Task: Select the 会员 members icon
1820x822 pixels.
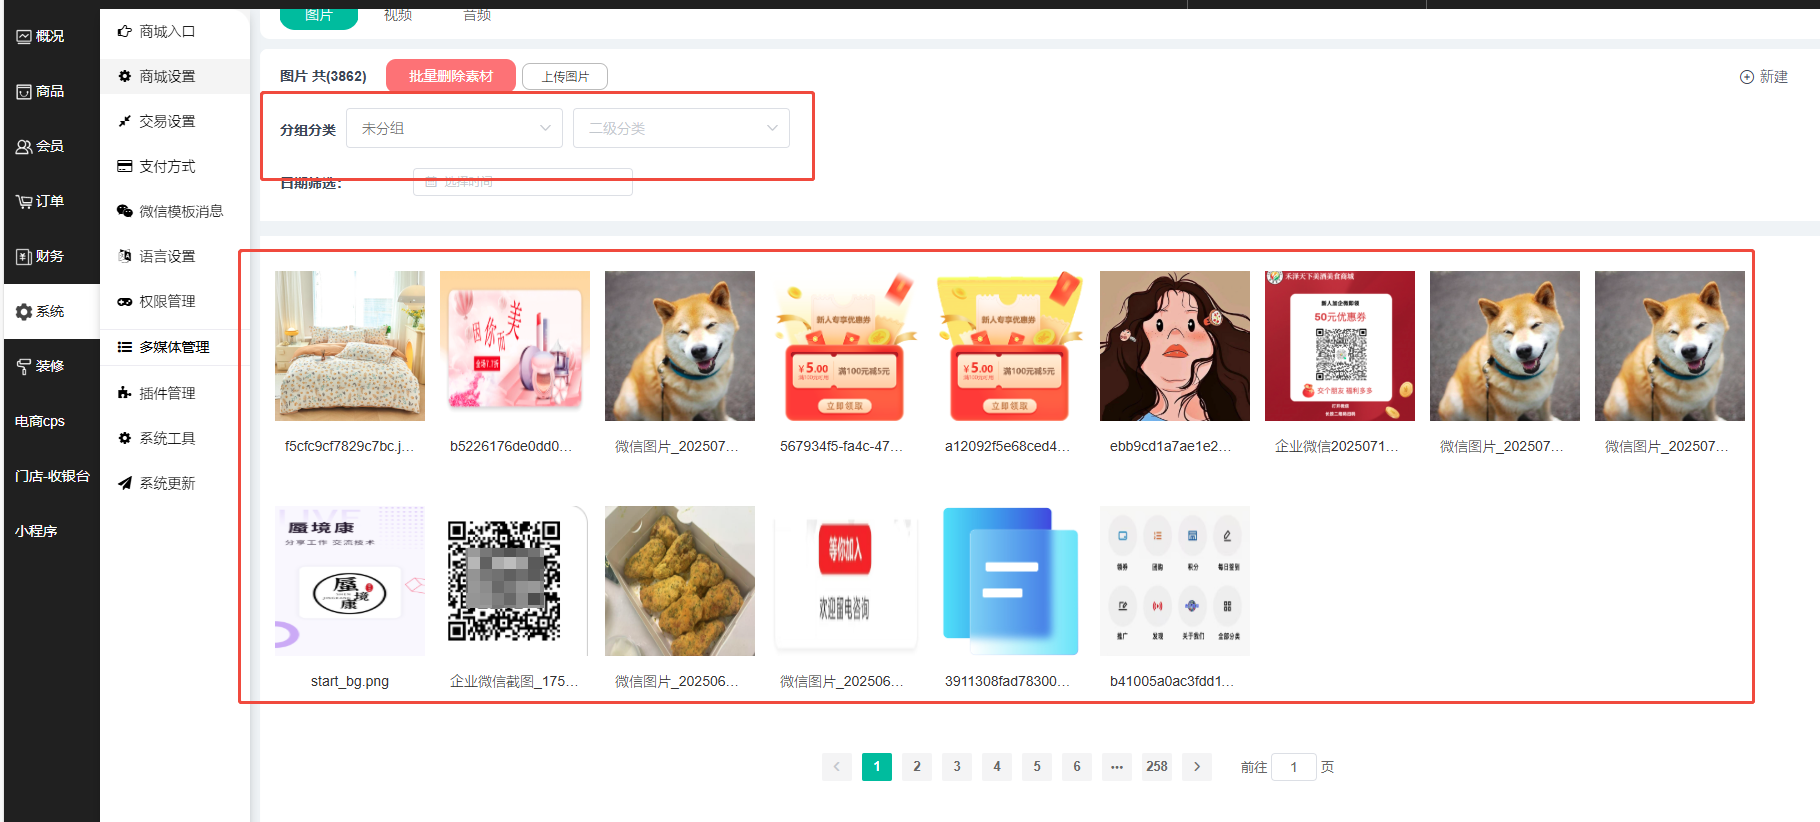Action: click(x=24, y=147)
